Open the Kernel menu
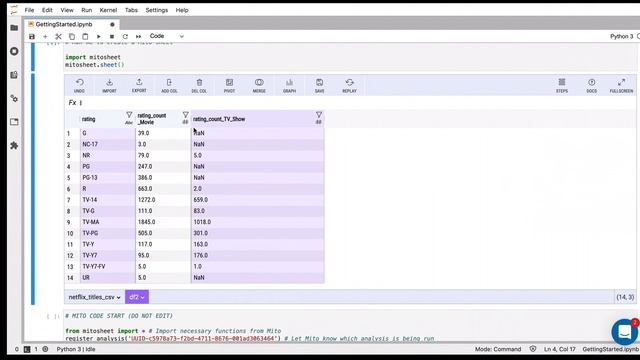 108,10
